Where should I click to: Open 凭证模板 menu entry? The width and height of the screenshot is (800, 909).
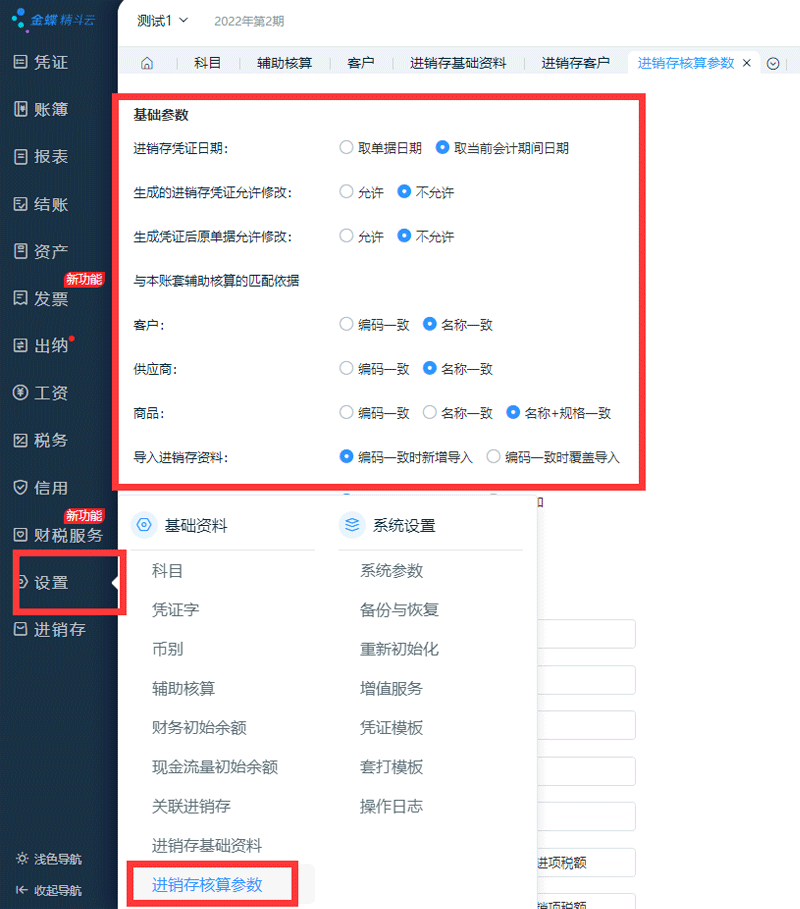coord(391,728)
